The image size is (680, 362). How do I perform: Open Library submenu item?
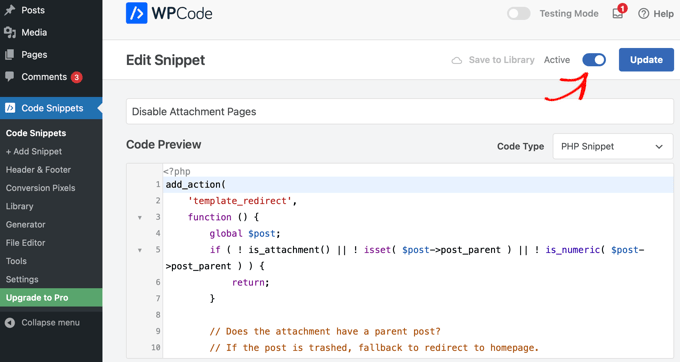click(x=20, y=206)
